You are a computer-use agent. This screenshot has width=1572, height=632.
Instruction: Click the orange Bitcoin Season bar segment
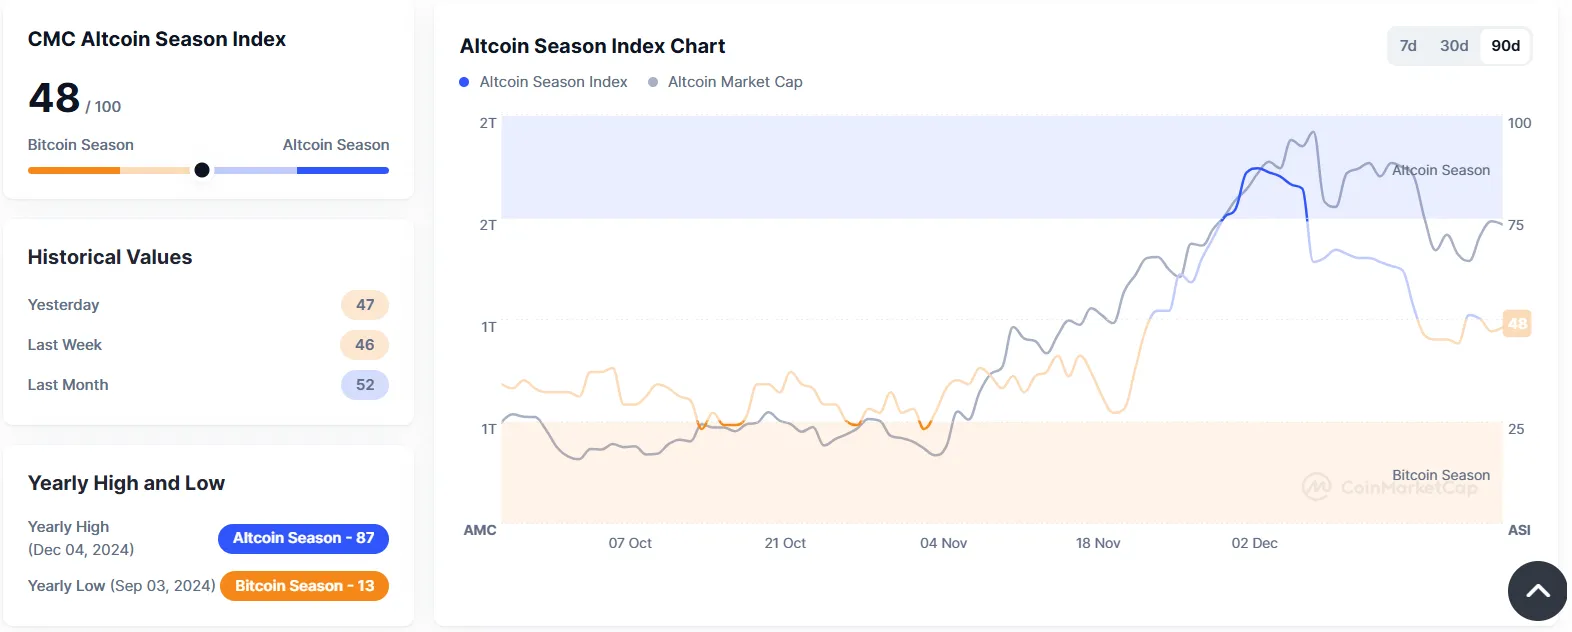(74, 171)
